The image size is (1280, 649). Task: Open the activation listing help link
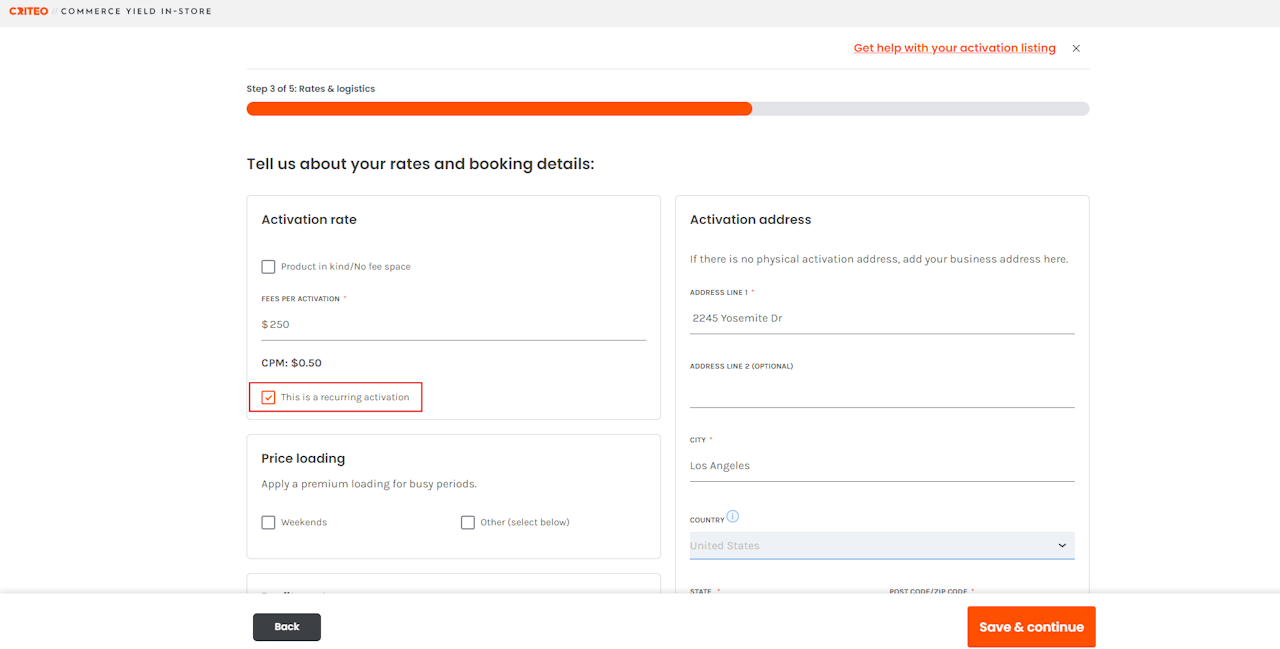(954, 48)
